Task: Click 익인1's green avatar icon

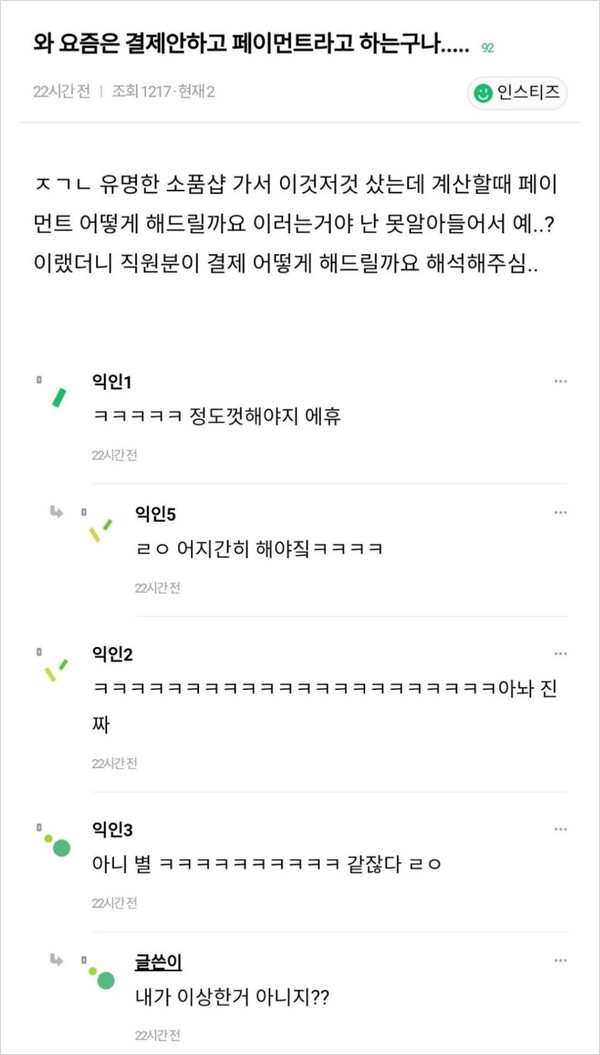Action: point(57,396)
